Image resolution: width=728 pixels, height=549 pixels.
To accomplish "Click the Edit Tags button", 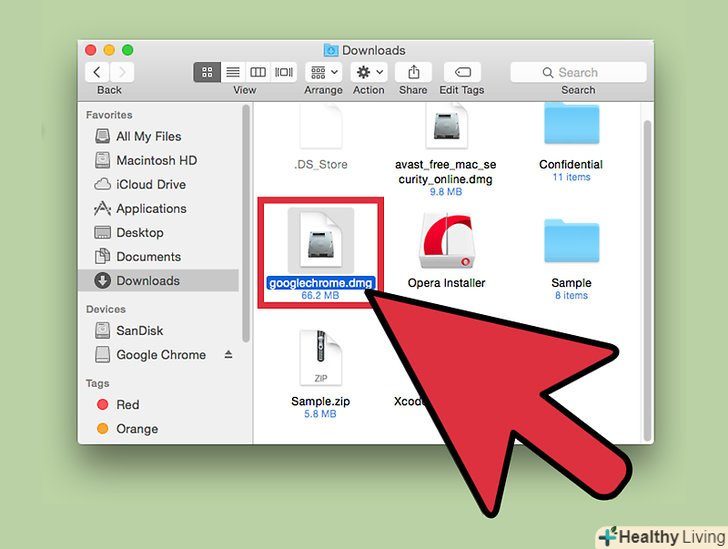I will click(x=462, y=72).
